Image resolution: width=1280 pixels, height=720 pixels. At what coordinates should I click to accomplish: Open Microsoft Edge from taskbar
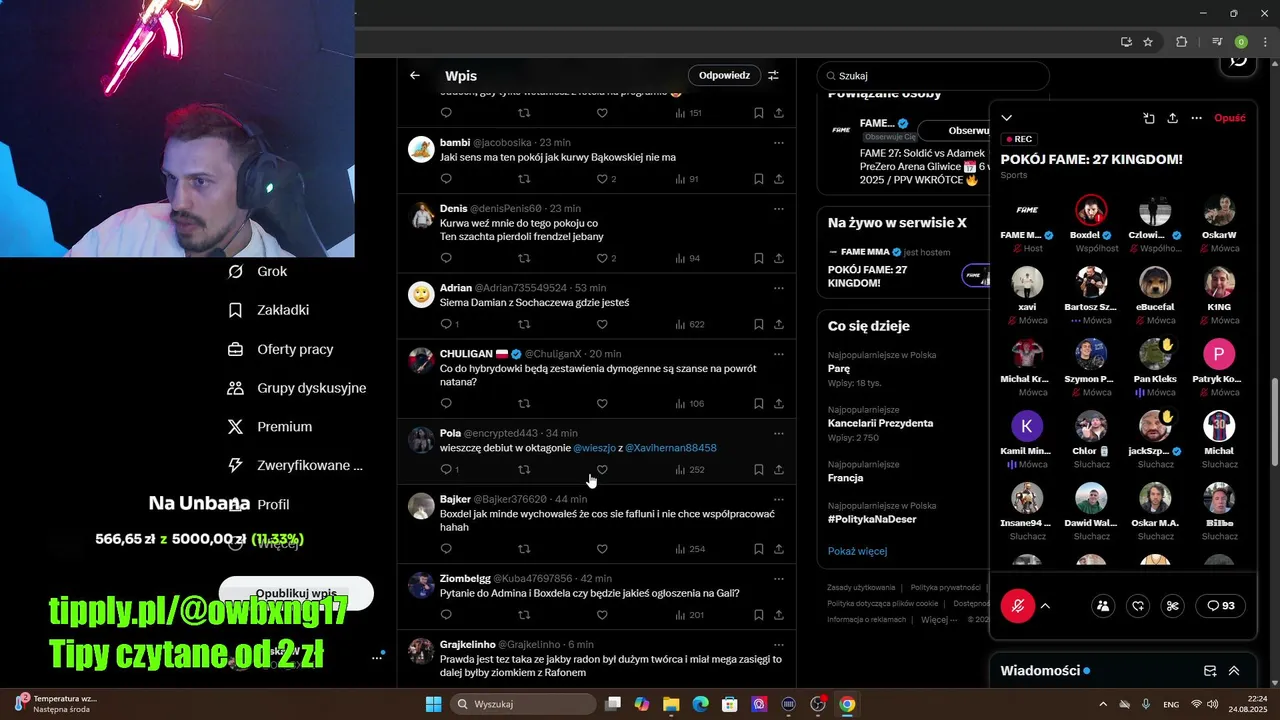point(701,704)
